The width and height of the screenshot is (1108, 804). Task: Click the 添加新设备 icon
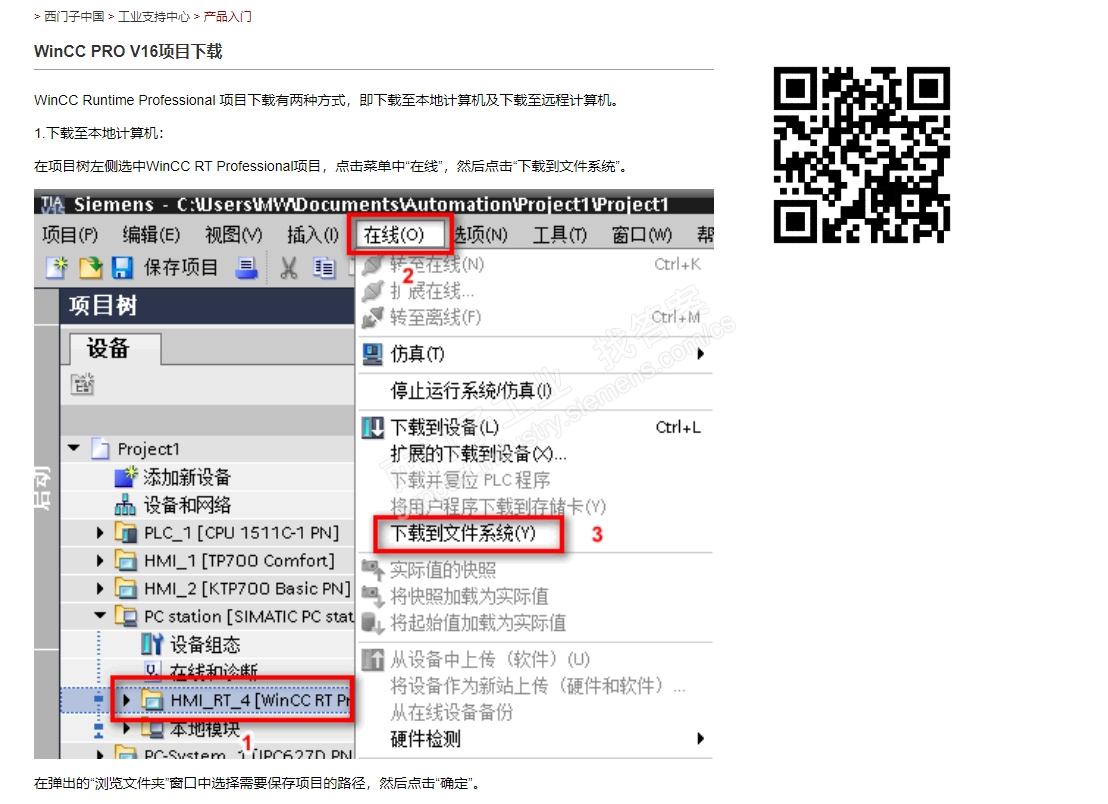click(125, 477)
